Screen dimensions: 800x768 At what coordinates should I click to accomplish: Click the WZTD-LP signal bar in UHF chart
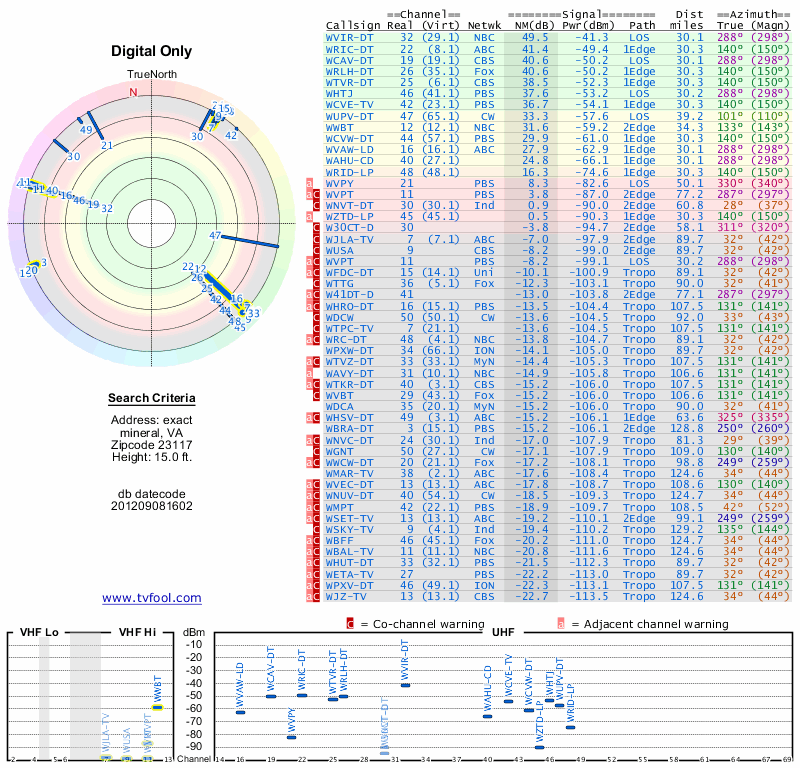click(x=539, y=748)
